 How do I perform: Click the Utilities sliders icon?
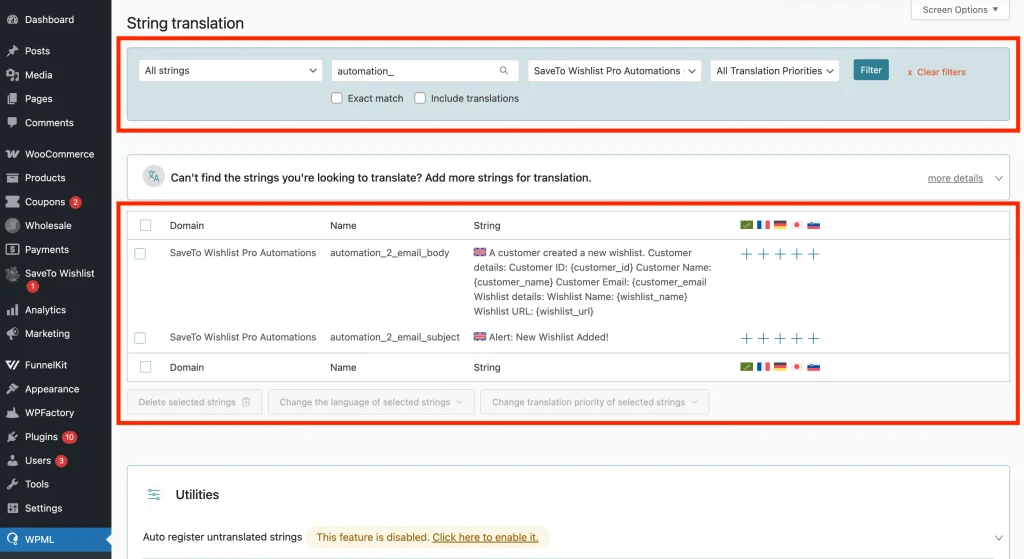click(x=154, y=494)
